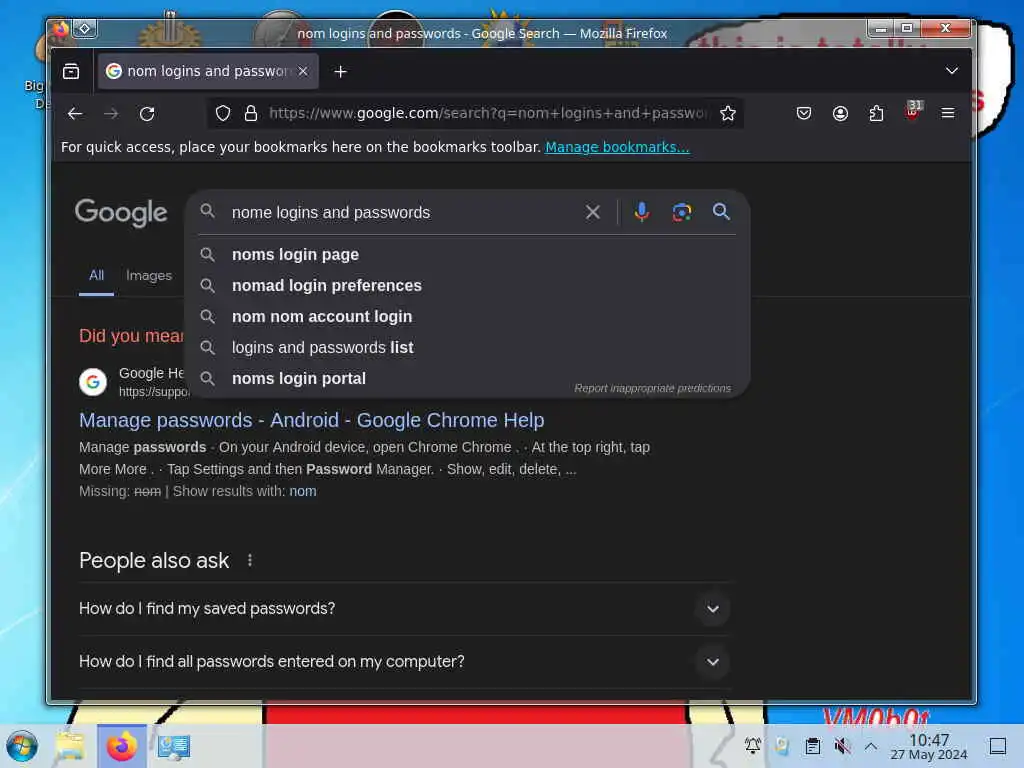Start voice search microphone

[x=642, y=212]
